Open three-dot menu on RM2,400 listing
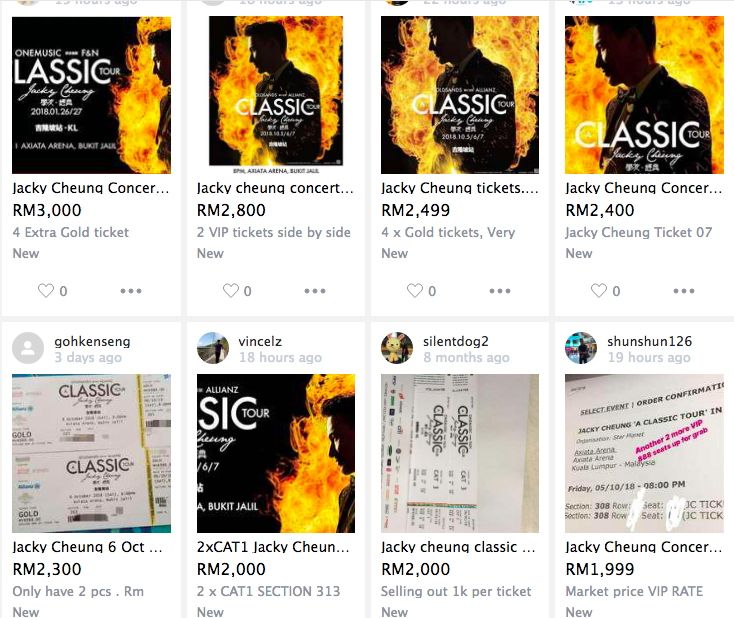734x618 pixels. [x=684, y=291]
